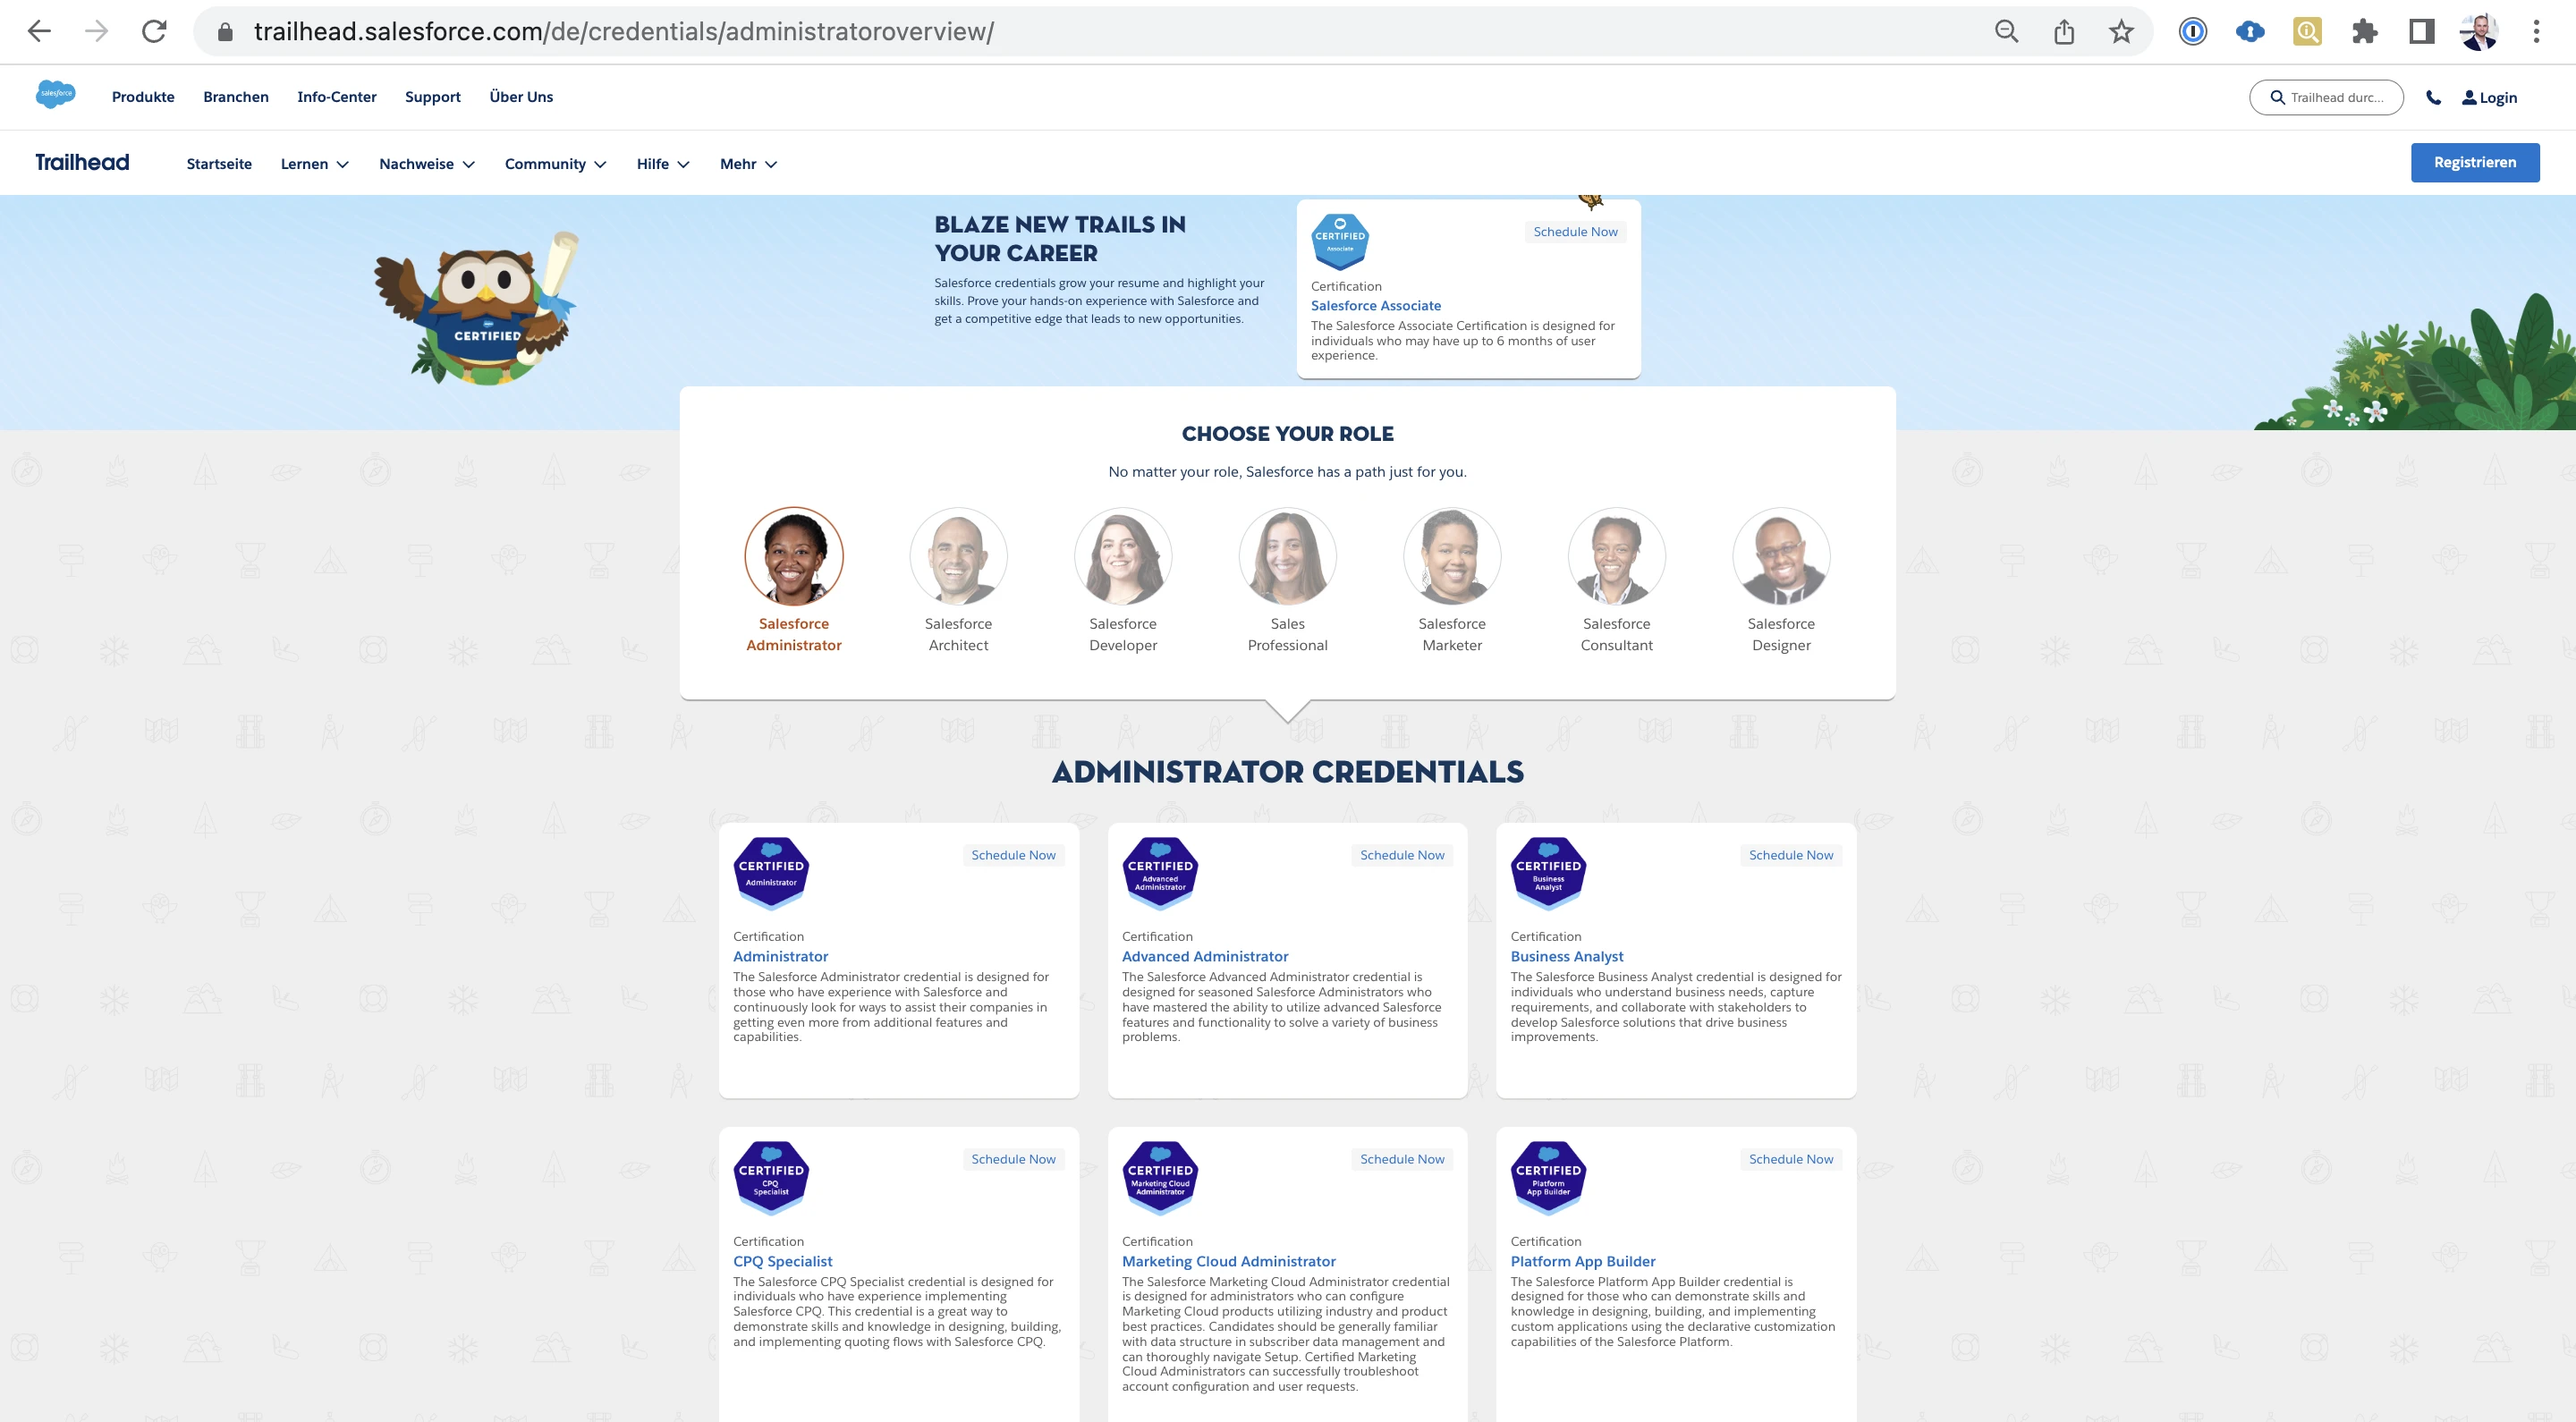Click the lock icon in the address bar
The height and width of the screenshot is (1422, 2576).
(225, 32)
